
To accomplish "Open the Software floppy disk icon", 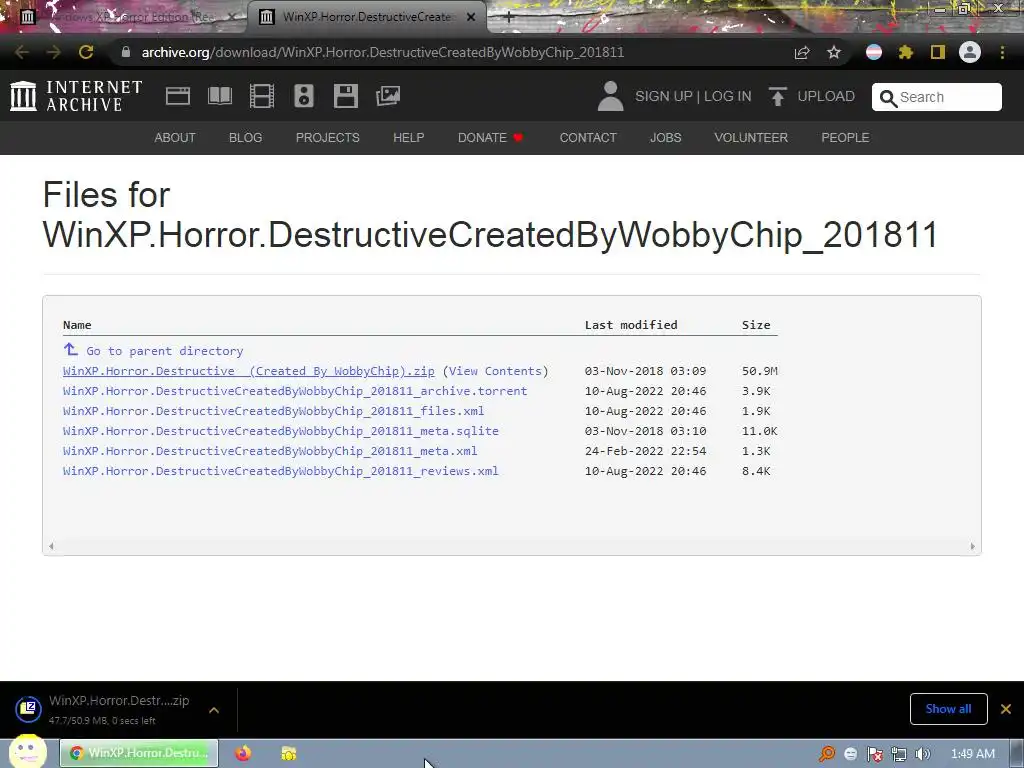I will point(345,96).
